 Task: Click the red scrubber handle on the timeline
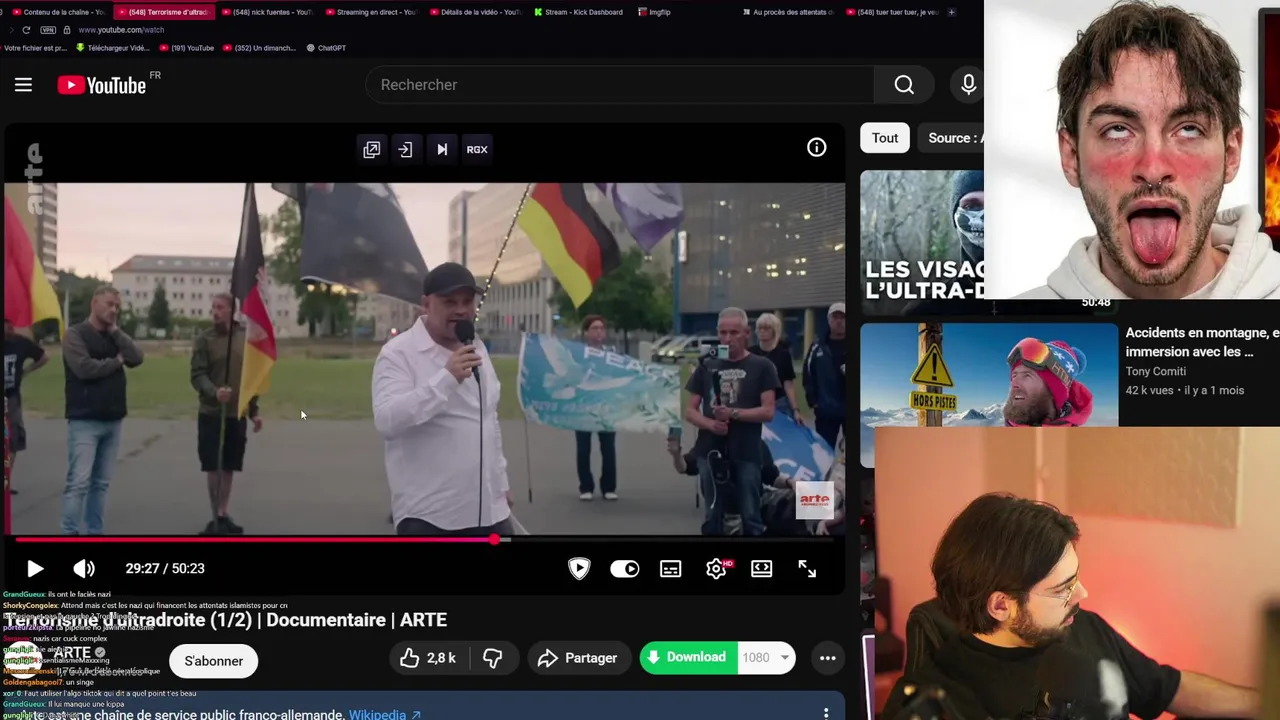(x=495, y=540)
